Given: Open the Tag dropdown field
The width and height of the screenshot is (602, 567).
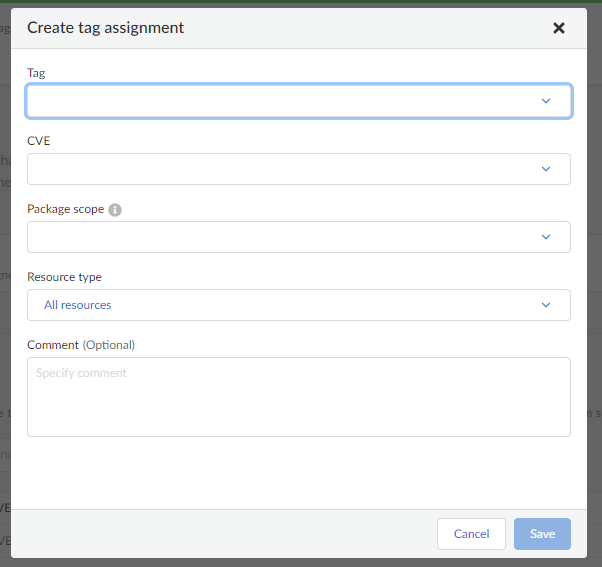Looking at the screenshot, I should point(299,101).
